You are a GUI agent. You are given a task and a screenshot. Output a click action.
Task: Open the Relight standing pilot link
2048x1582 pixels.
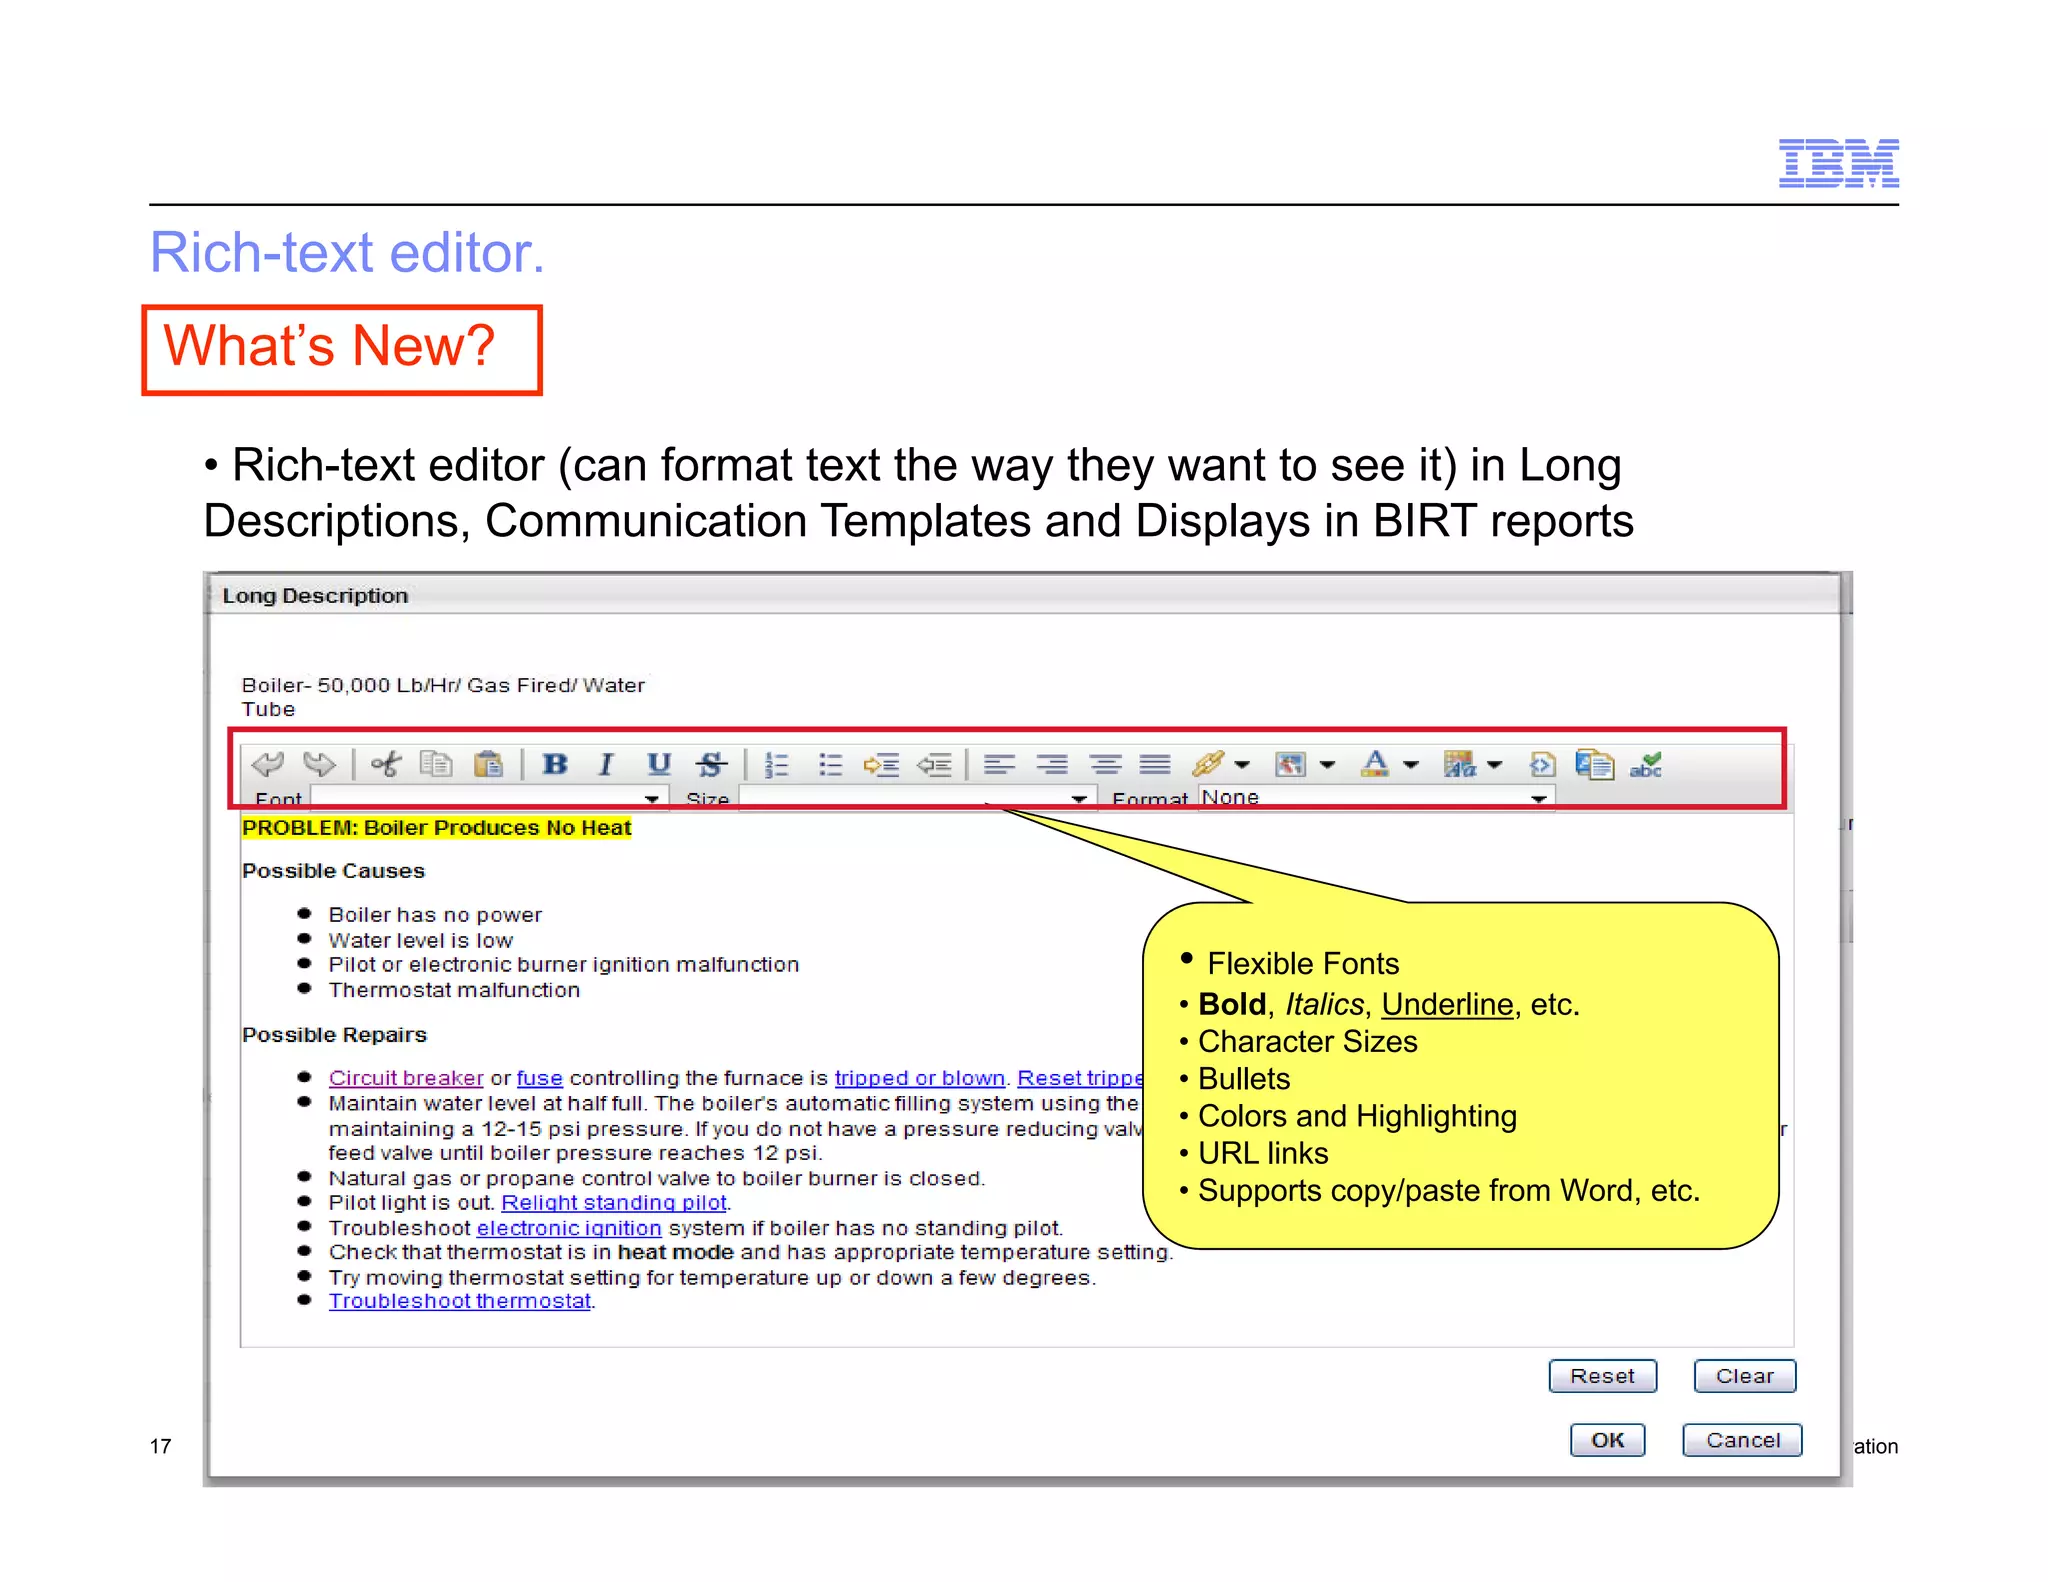(614, 1202)
